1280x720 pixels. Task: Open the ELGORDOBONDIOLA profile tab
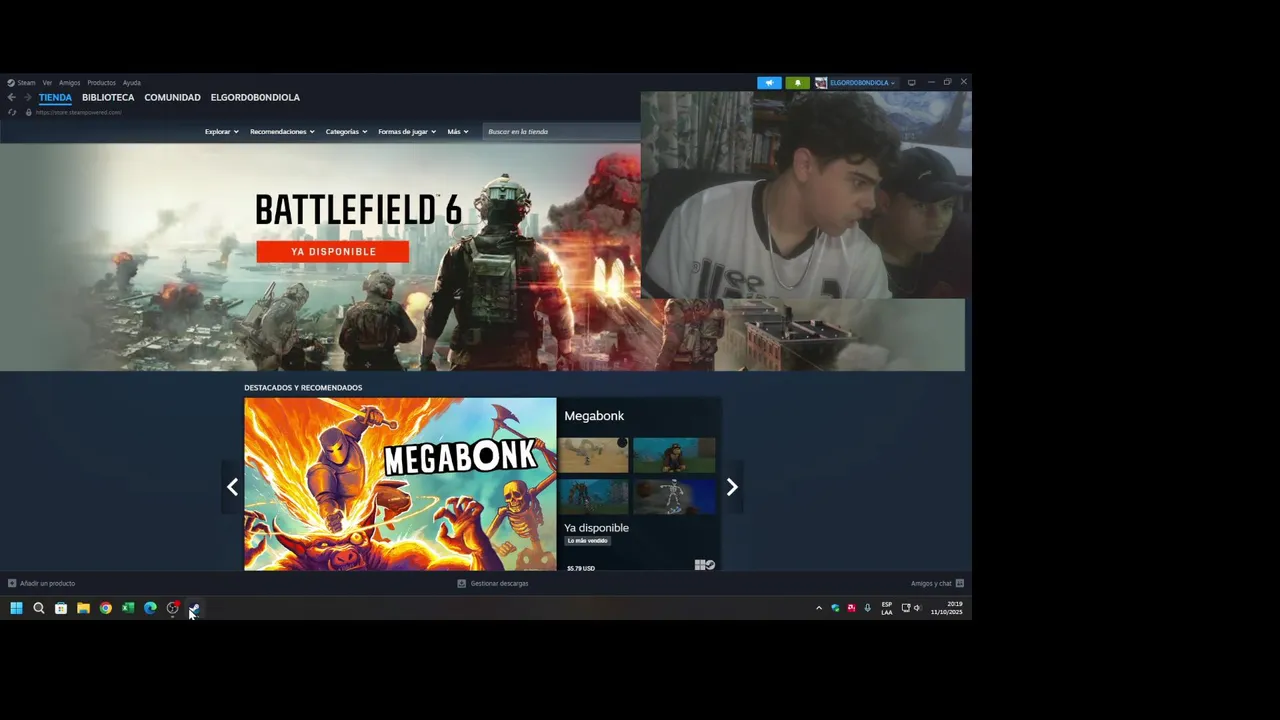255,97
